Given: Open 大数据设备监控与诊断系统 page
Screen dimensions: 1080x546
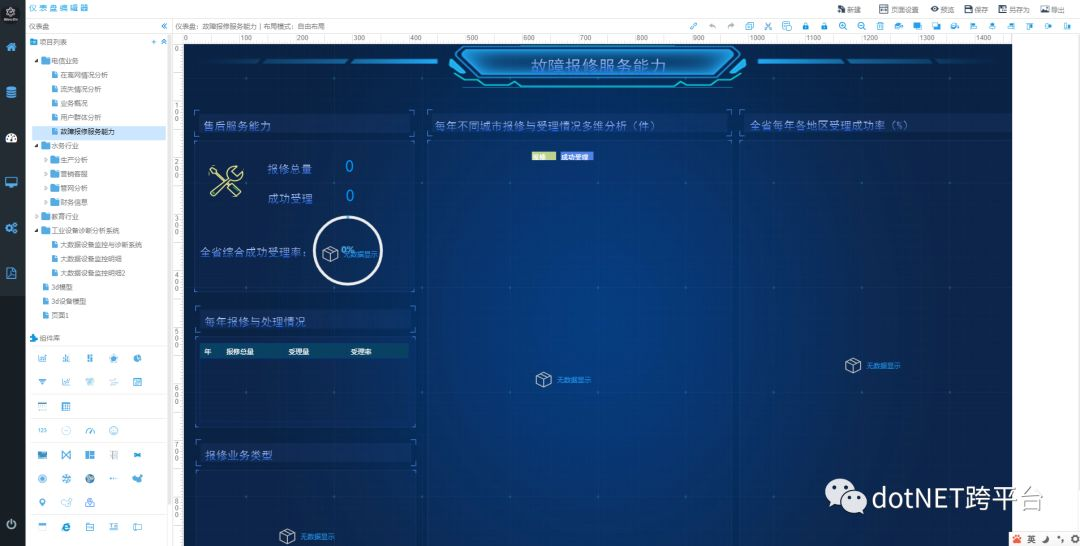Looking at the screenshot, I should click(101, 244).
